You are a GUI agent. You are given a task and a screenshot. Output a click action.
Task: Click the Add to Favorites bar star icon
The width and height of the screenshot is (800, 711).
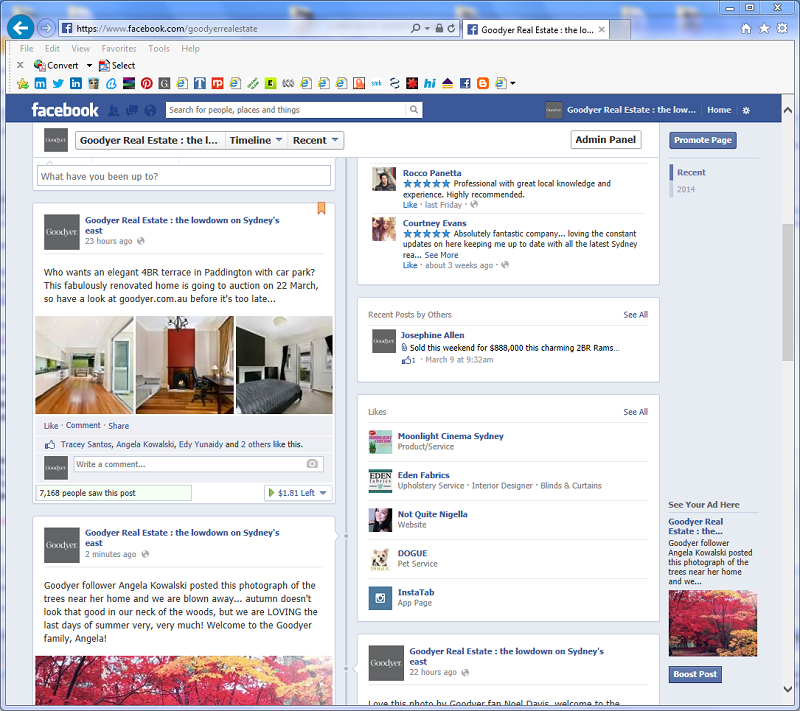click(22, 84)
